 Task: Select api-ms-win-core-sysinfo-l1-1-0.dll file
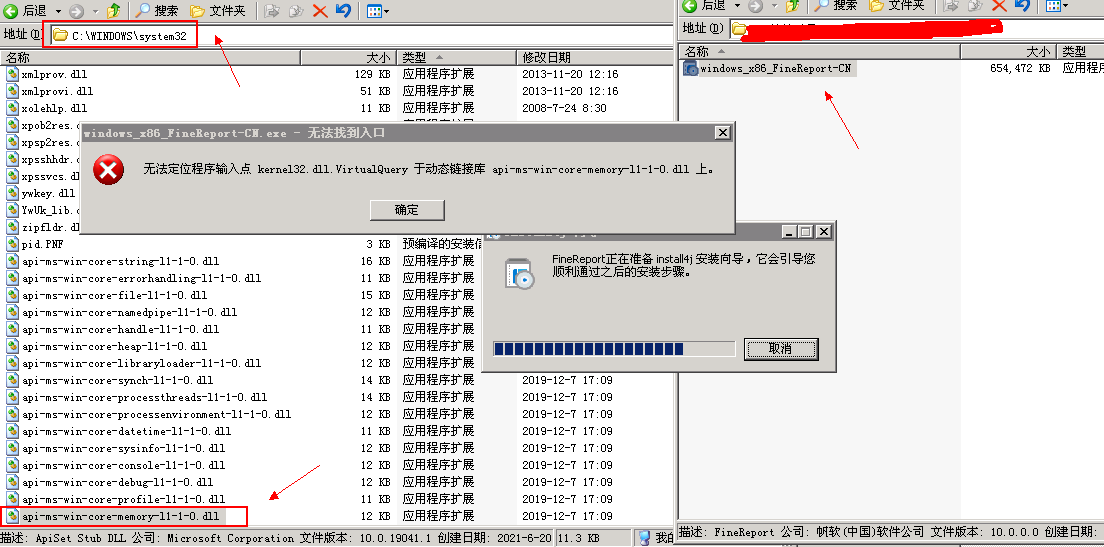pos(123,448)
